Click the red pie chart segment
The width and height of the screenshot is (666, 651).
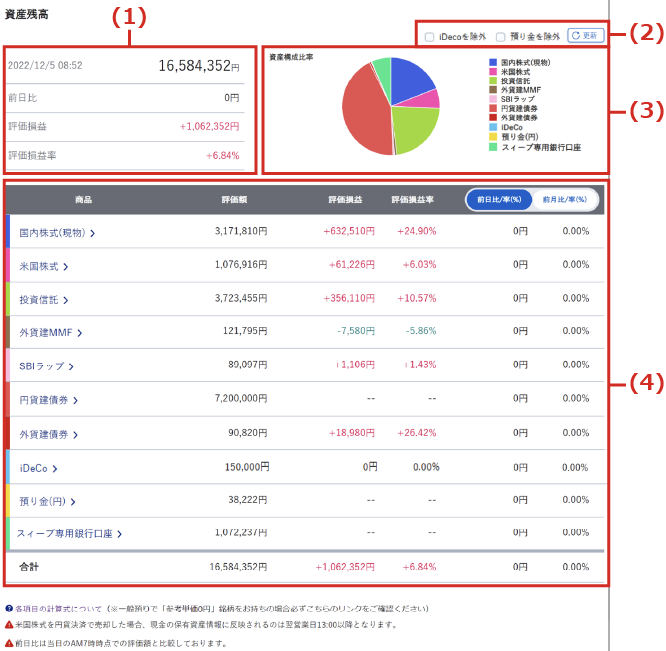(366, 115)
